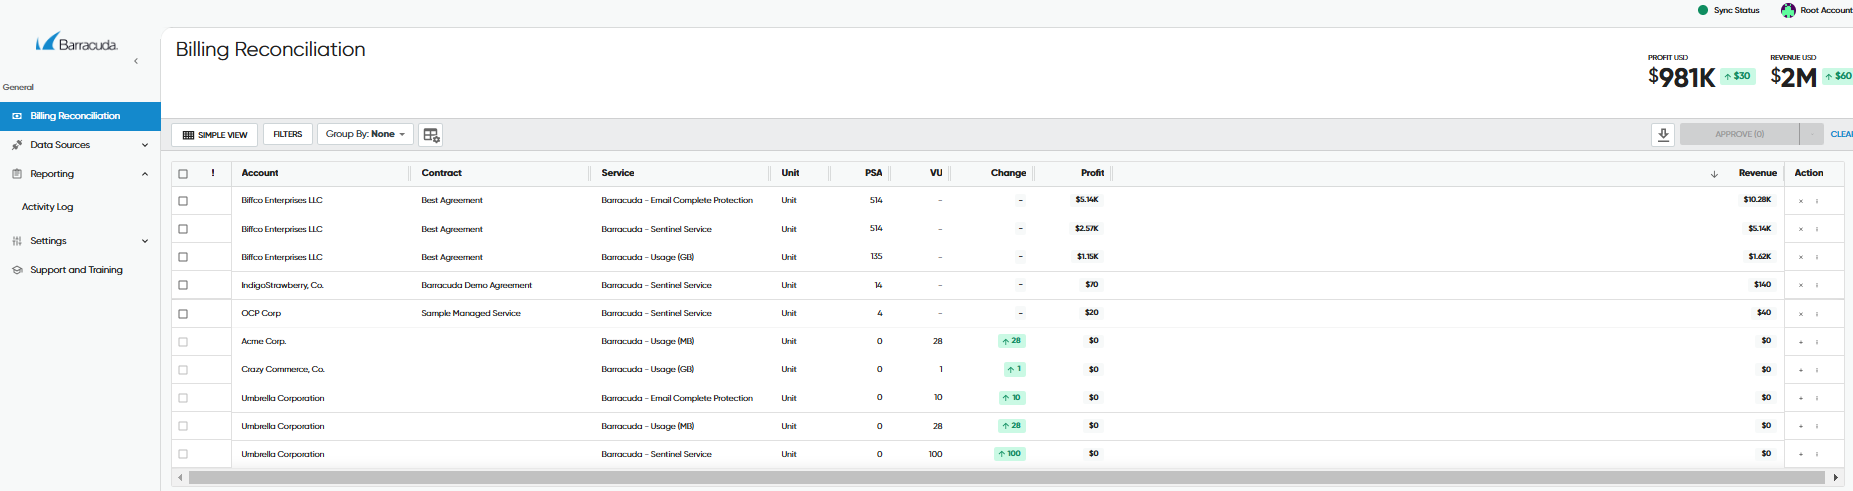Click the Change badge showing 100
The width and height of the screenshot is (1853, 491).
(x=1009, y=454)
